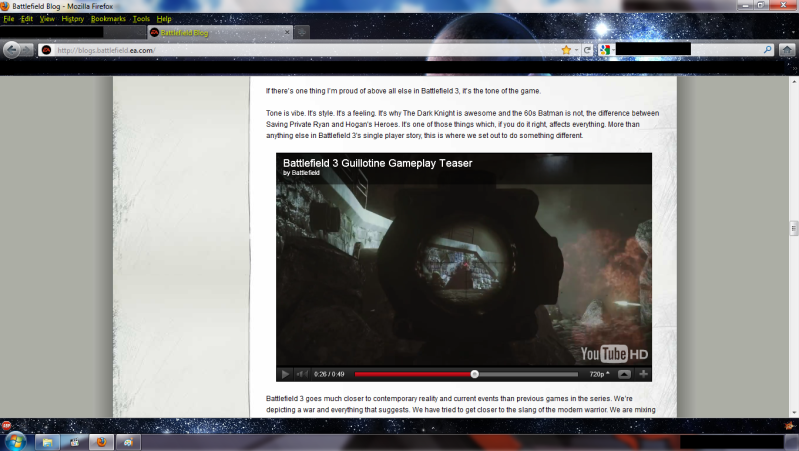Viewport: 799px width, 451px height.
Task: Mute the YouTube video volume
Action: click(302, 374)
